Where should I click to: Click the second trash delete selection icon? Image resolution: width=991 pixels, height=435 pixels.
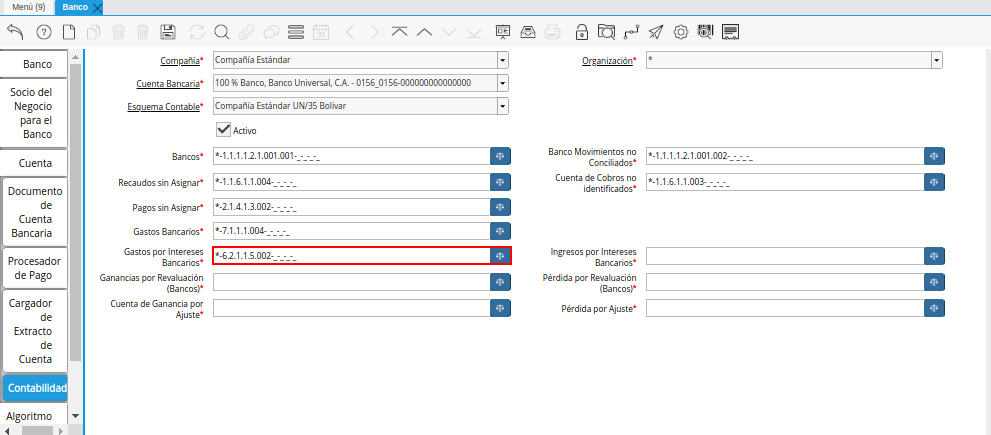coord(143,32)
